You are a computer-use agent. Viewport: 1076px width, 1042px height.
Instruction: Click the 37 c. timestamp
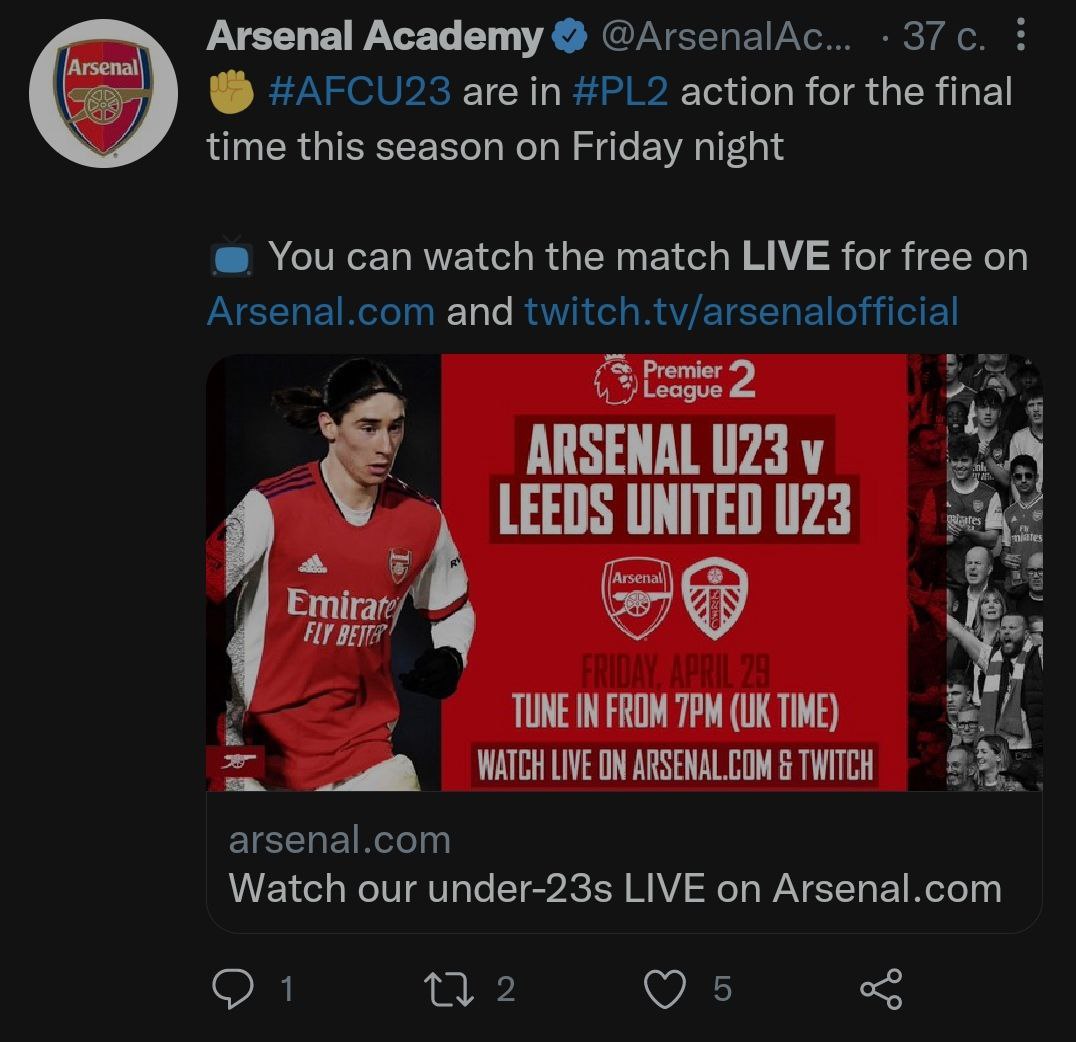[943, 37]
